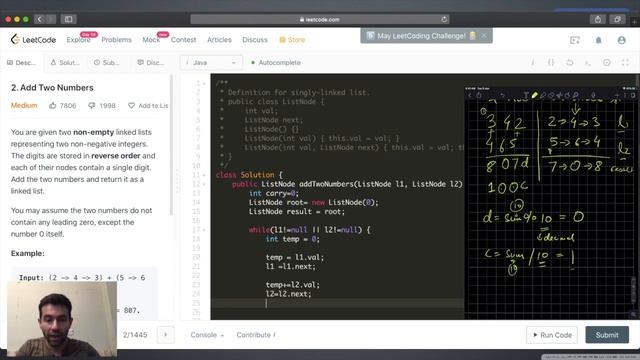Click Add to List heart button

148,106
